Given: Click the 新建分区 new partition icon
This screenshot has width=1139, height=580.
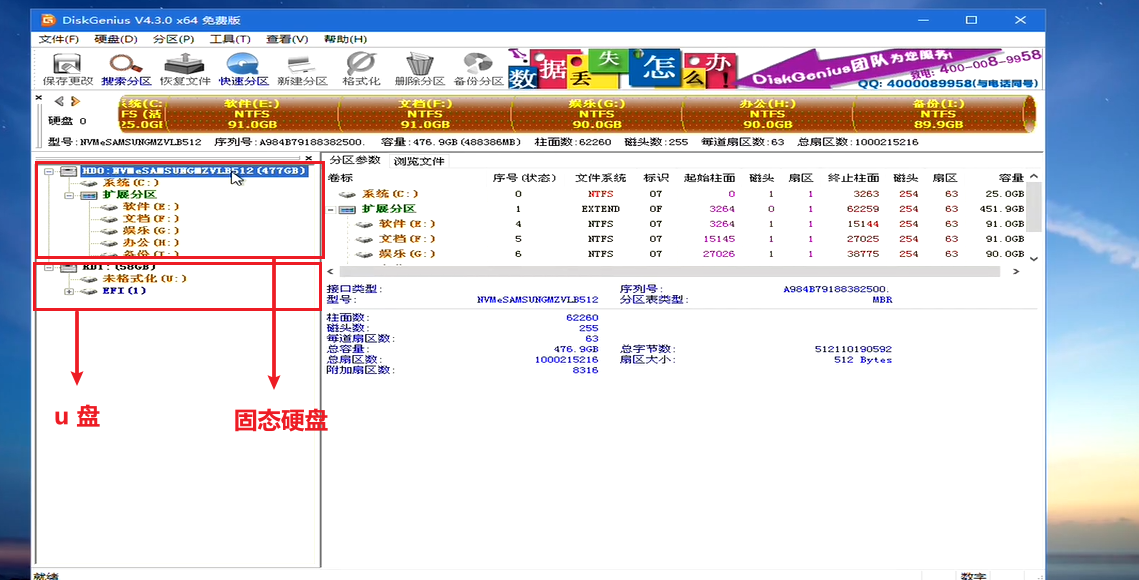Looking at the screenshot, I should pyautogui.click(x=302, y=68).
